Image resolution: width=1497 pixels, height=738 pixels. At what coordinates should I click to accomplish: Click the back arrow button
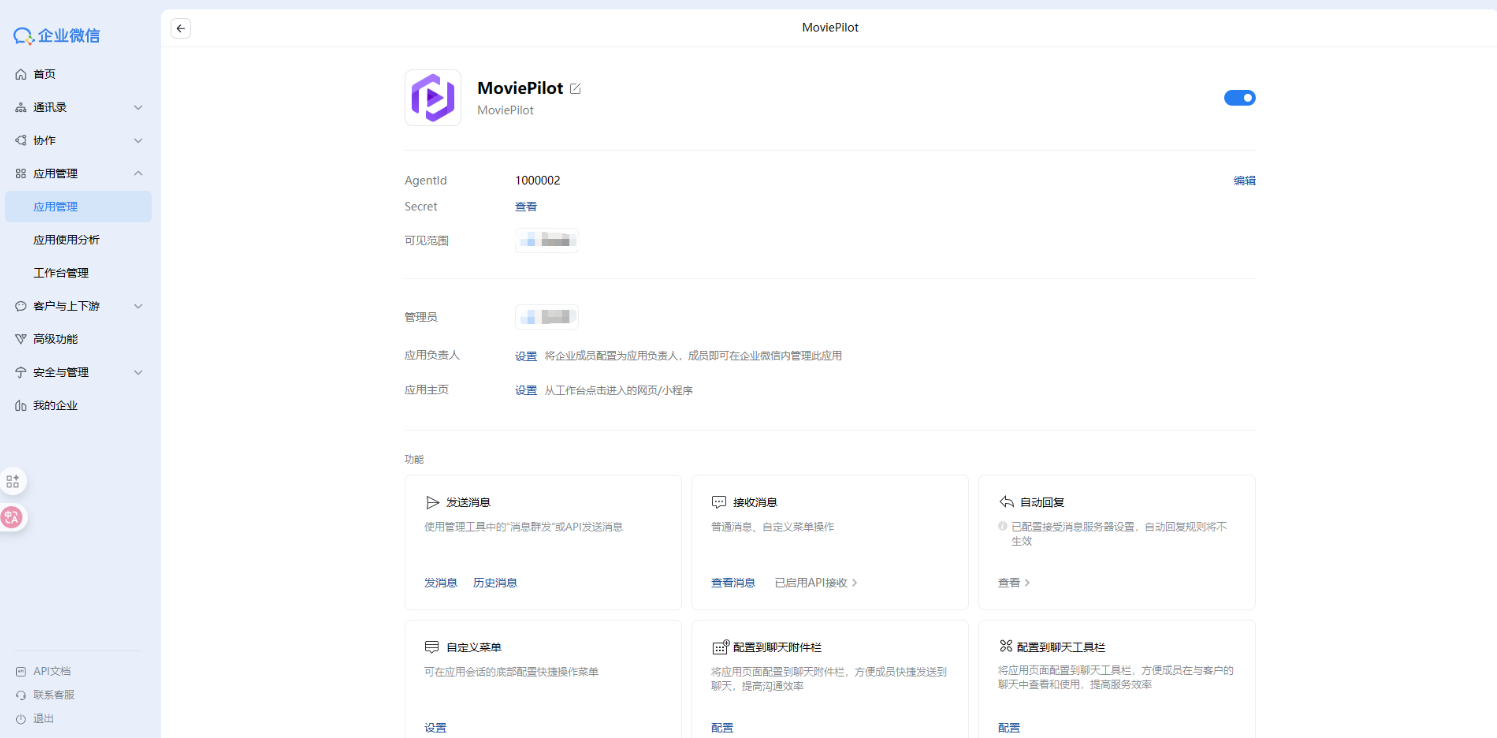point(180,28)
